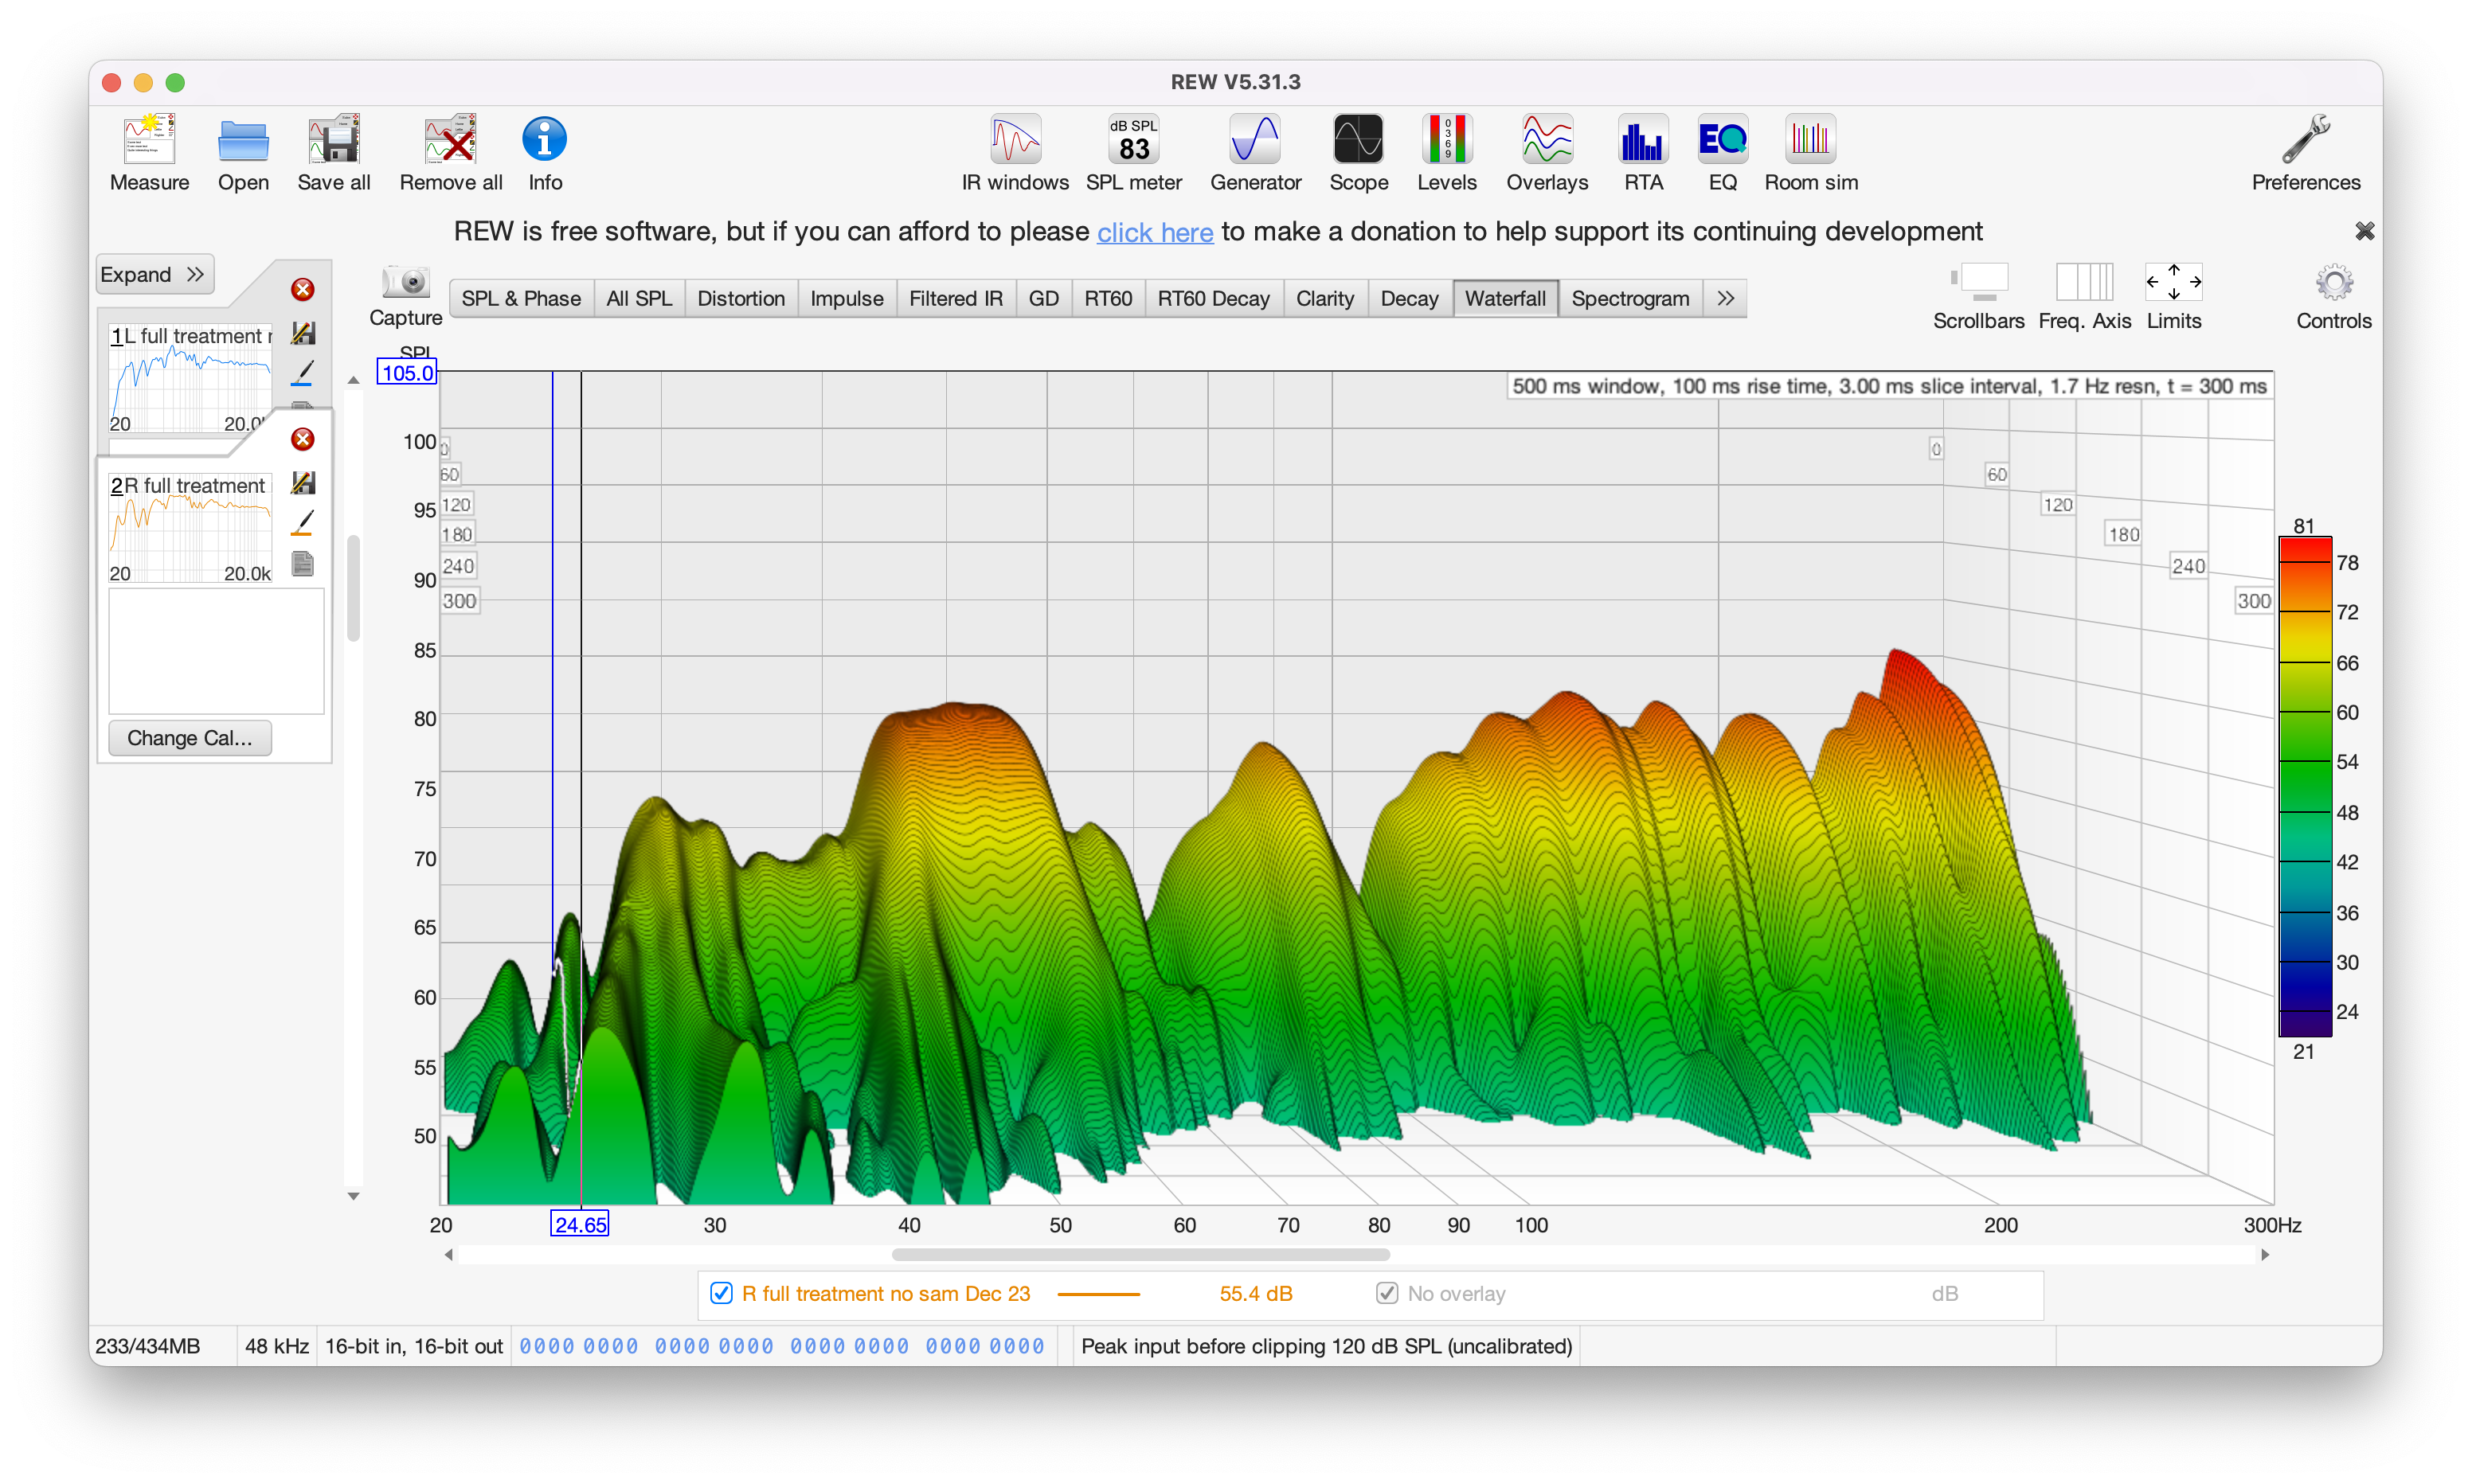Click the horizontal frequency scrollbar thumb
Image resolution: width=2472 pixels, height=1484 pixels.
[x=1140, y=1254]
